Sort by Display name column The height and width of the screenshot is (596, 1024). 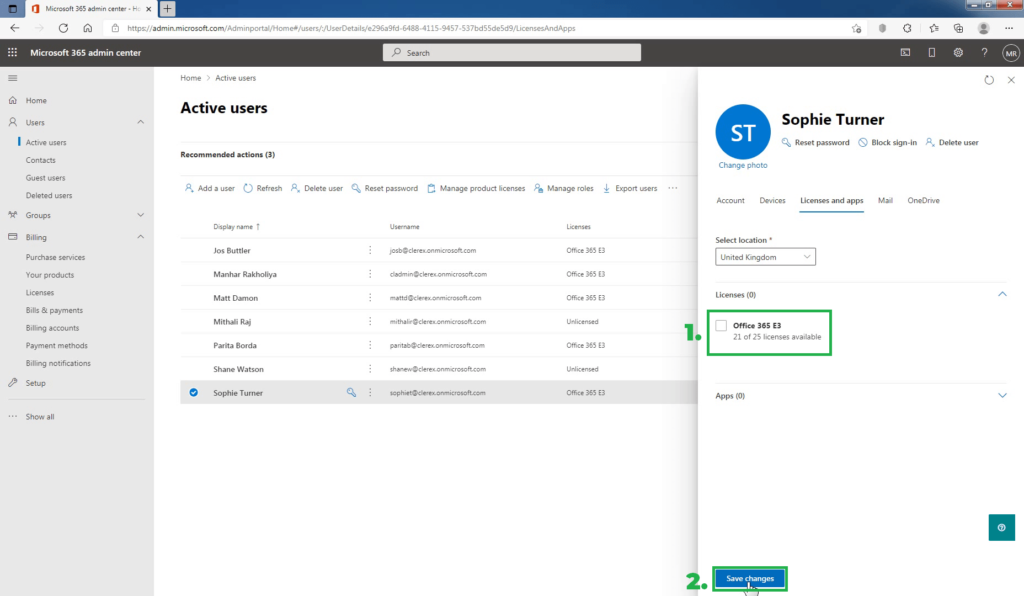click(x=236, y=227)
